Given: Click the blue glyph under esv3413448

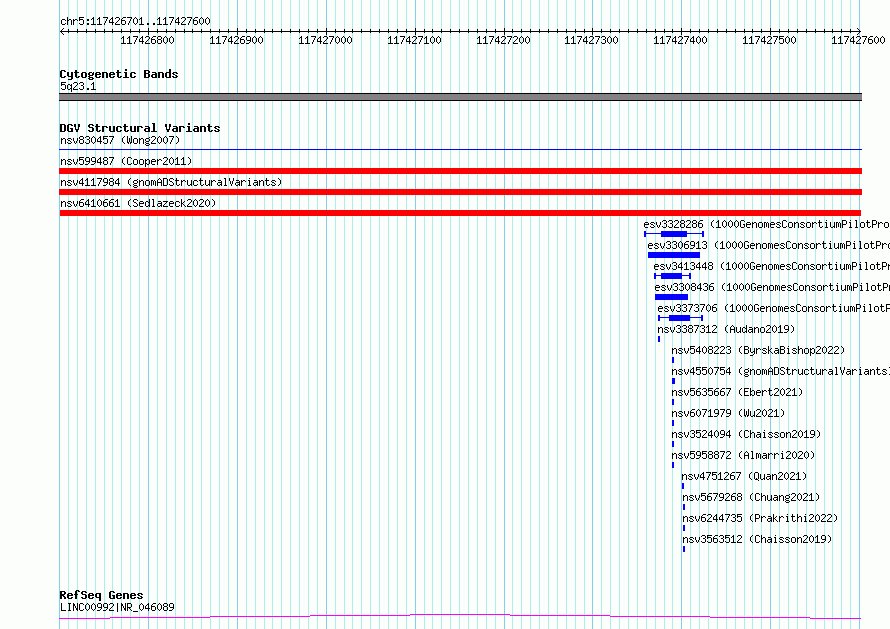Looking at the screenshot, I should coord(672,276).
